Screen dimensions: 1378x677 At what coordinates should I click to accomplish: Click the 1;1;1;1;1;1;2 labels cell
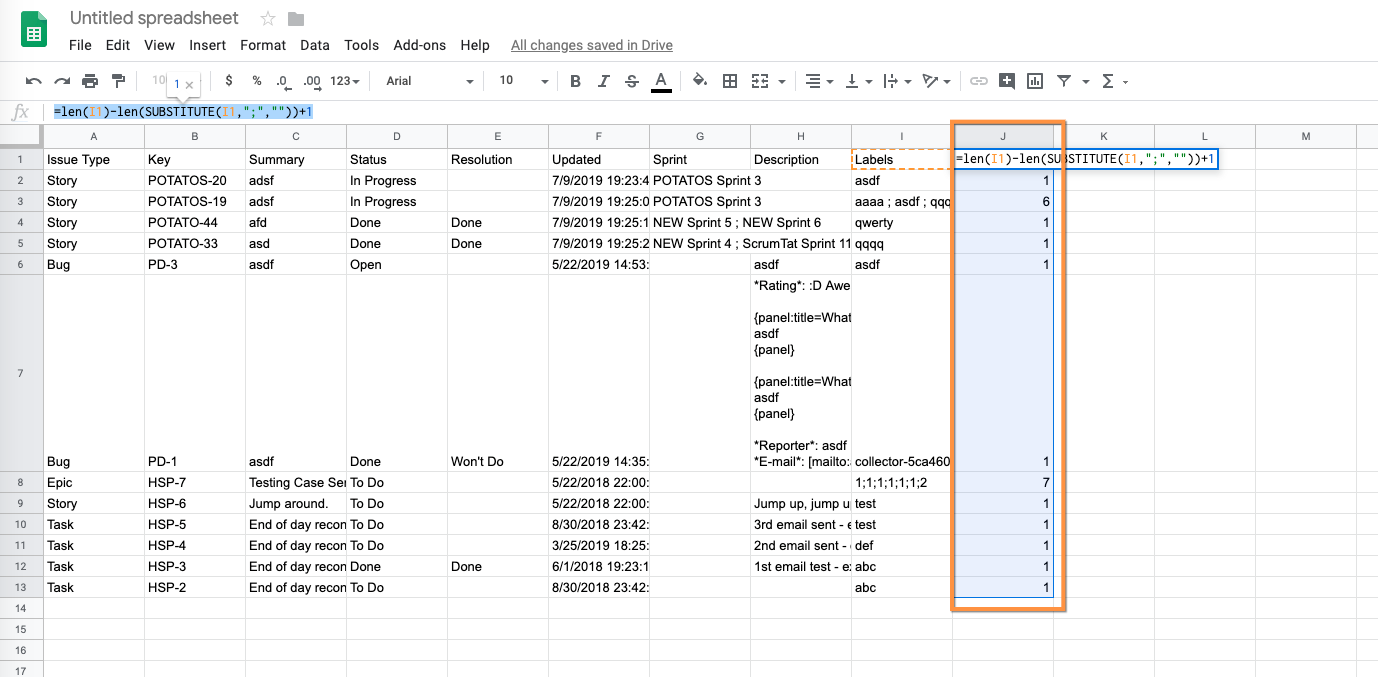click(x=902, y=483)
